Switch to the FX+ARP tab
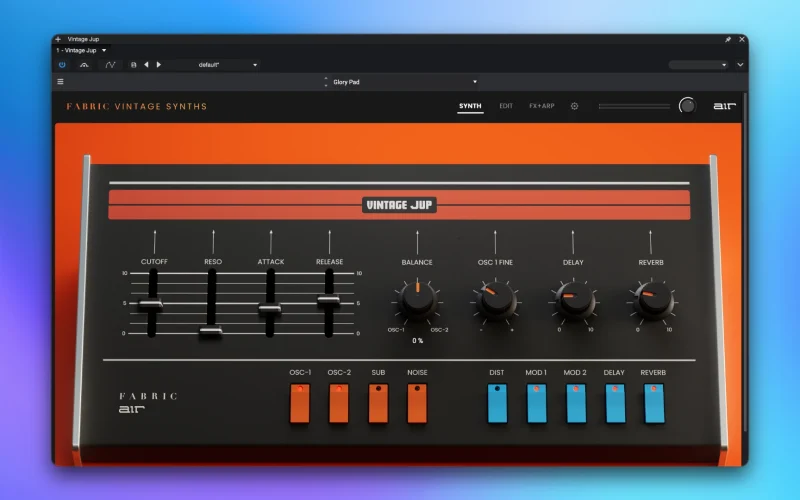The width and height of the screenshot is (800, 500). (x=542, y=106)
